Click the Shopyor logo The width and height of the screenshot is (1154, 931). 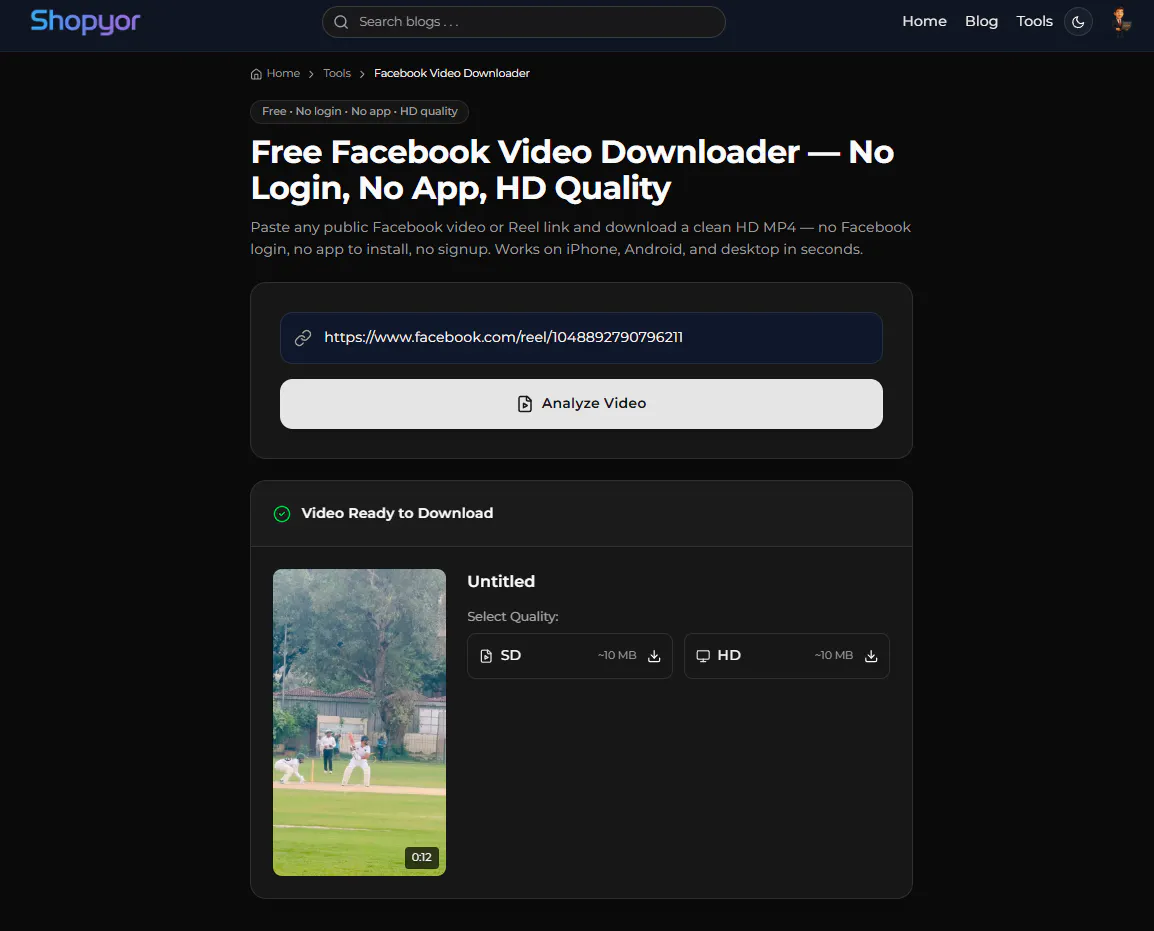(85, 22)
